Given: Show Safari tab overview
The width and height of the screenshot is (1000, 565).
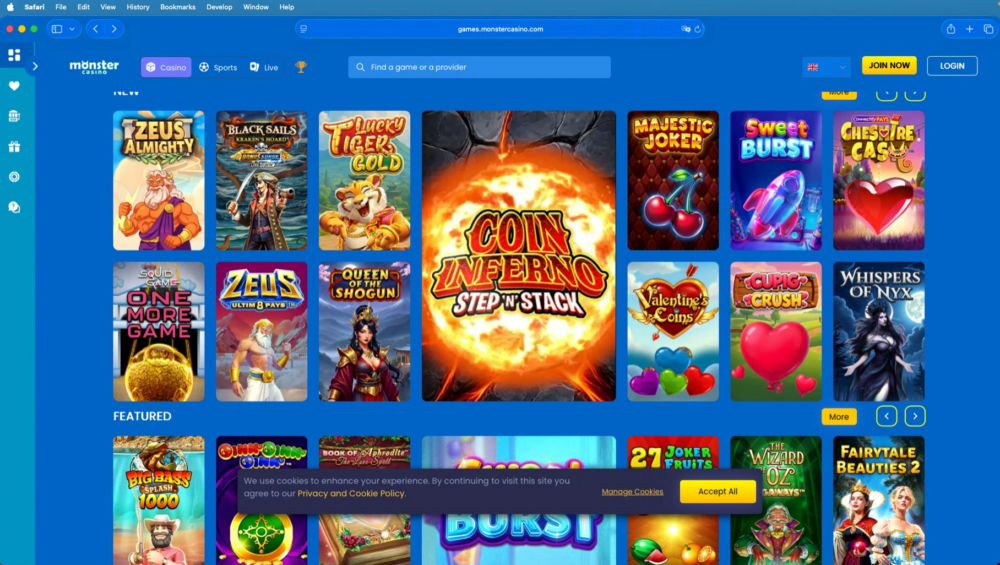Looking at the screenshot, I should coord(989,29).
